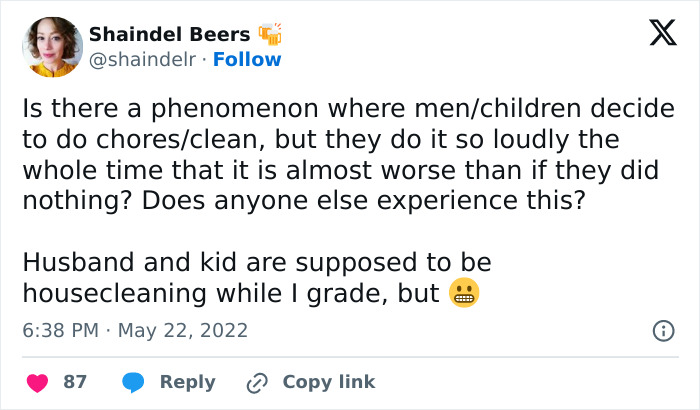Click the beer mugs emoji beside the name
Viewport: 700px width, 410px height.
pyautogui.click(x=270, y=35)
